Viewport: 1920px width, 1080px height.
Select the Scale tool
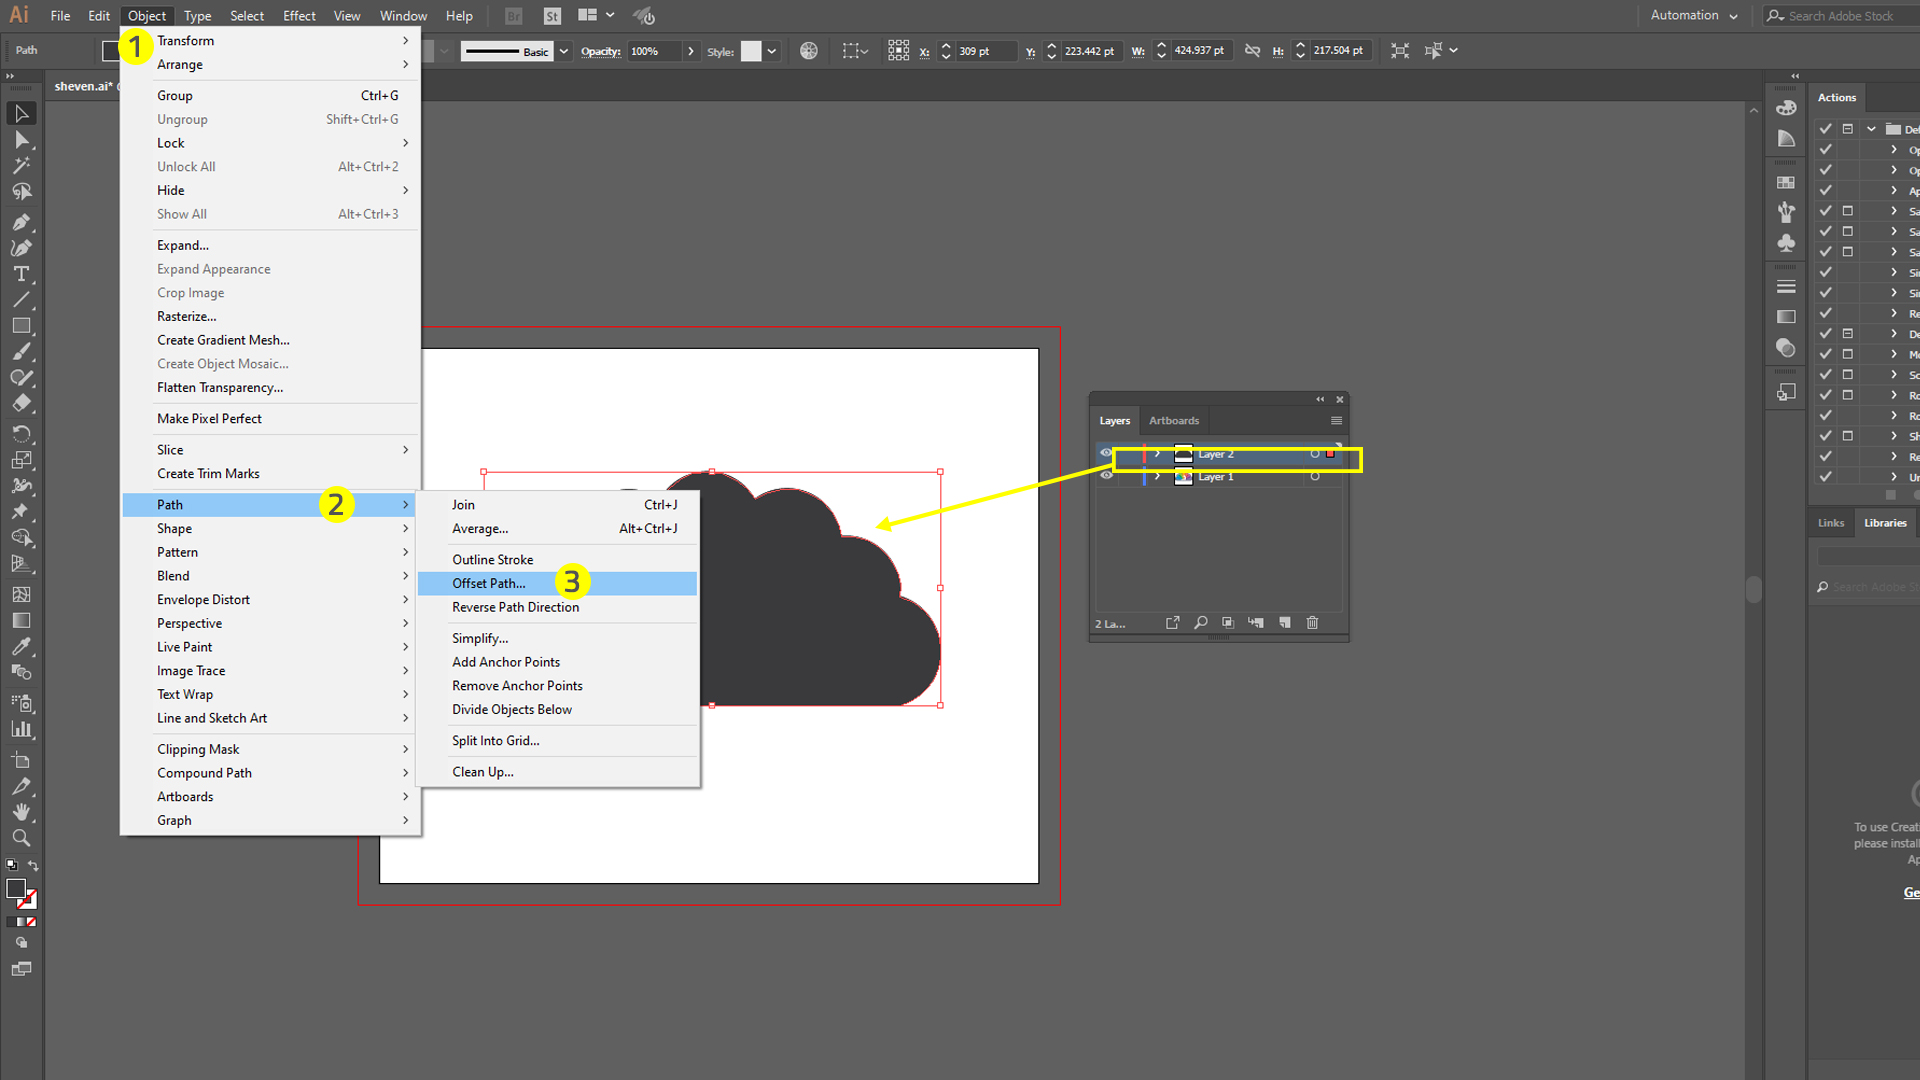click(21, 460)
